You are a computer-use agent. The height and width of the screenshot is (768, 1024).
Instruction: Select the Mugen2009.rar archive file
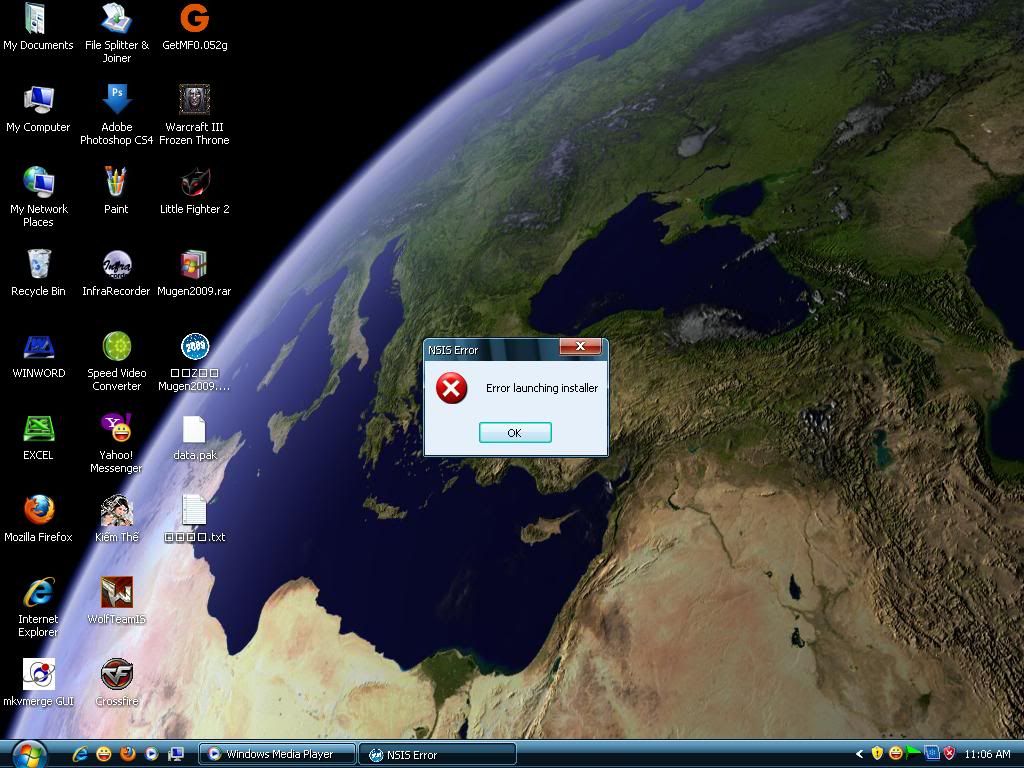(x=195, y=273)
